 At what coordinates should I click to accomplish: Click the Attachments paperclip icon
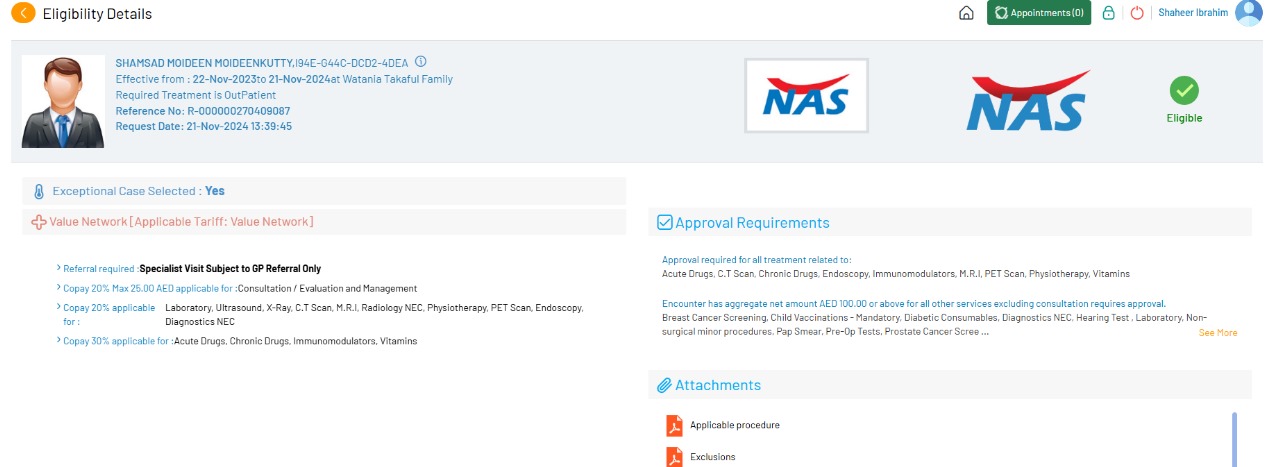[x=664, y=385]
